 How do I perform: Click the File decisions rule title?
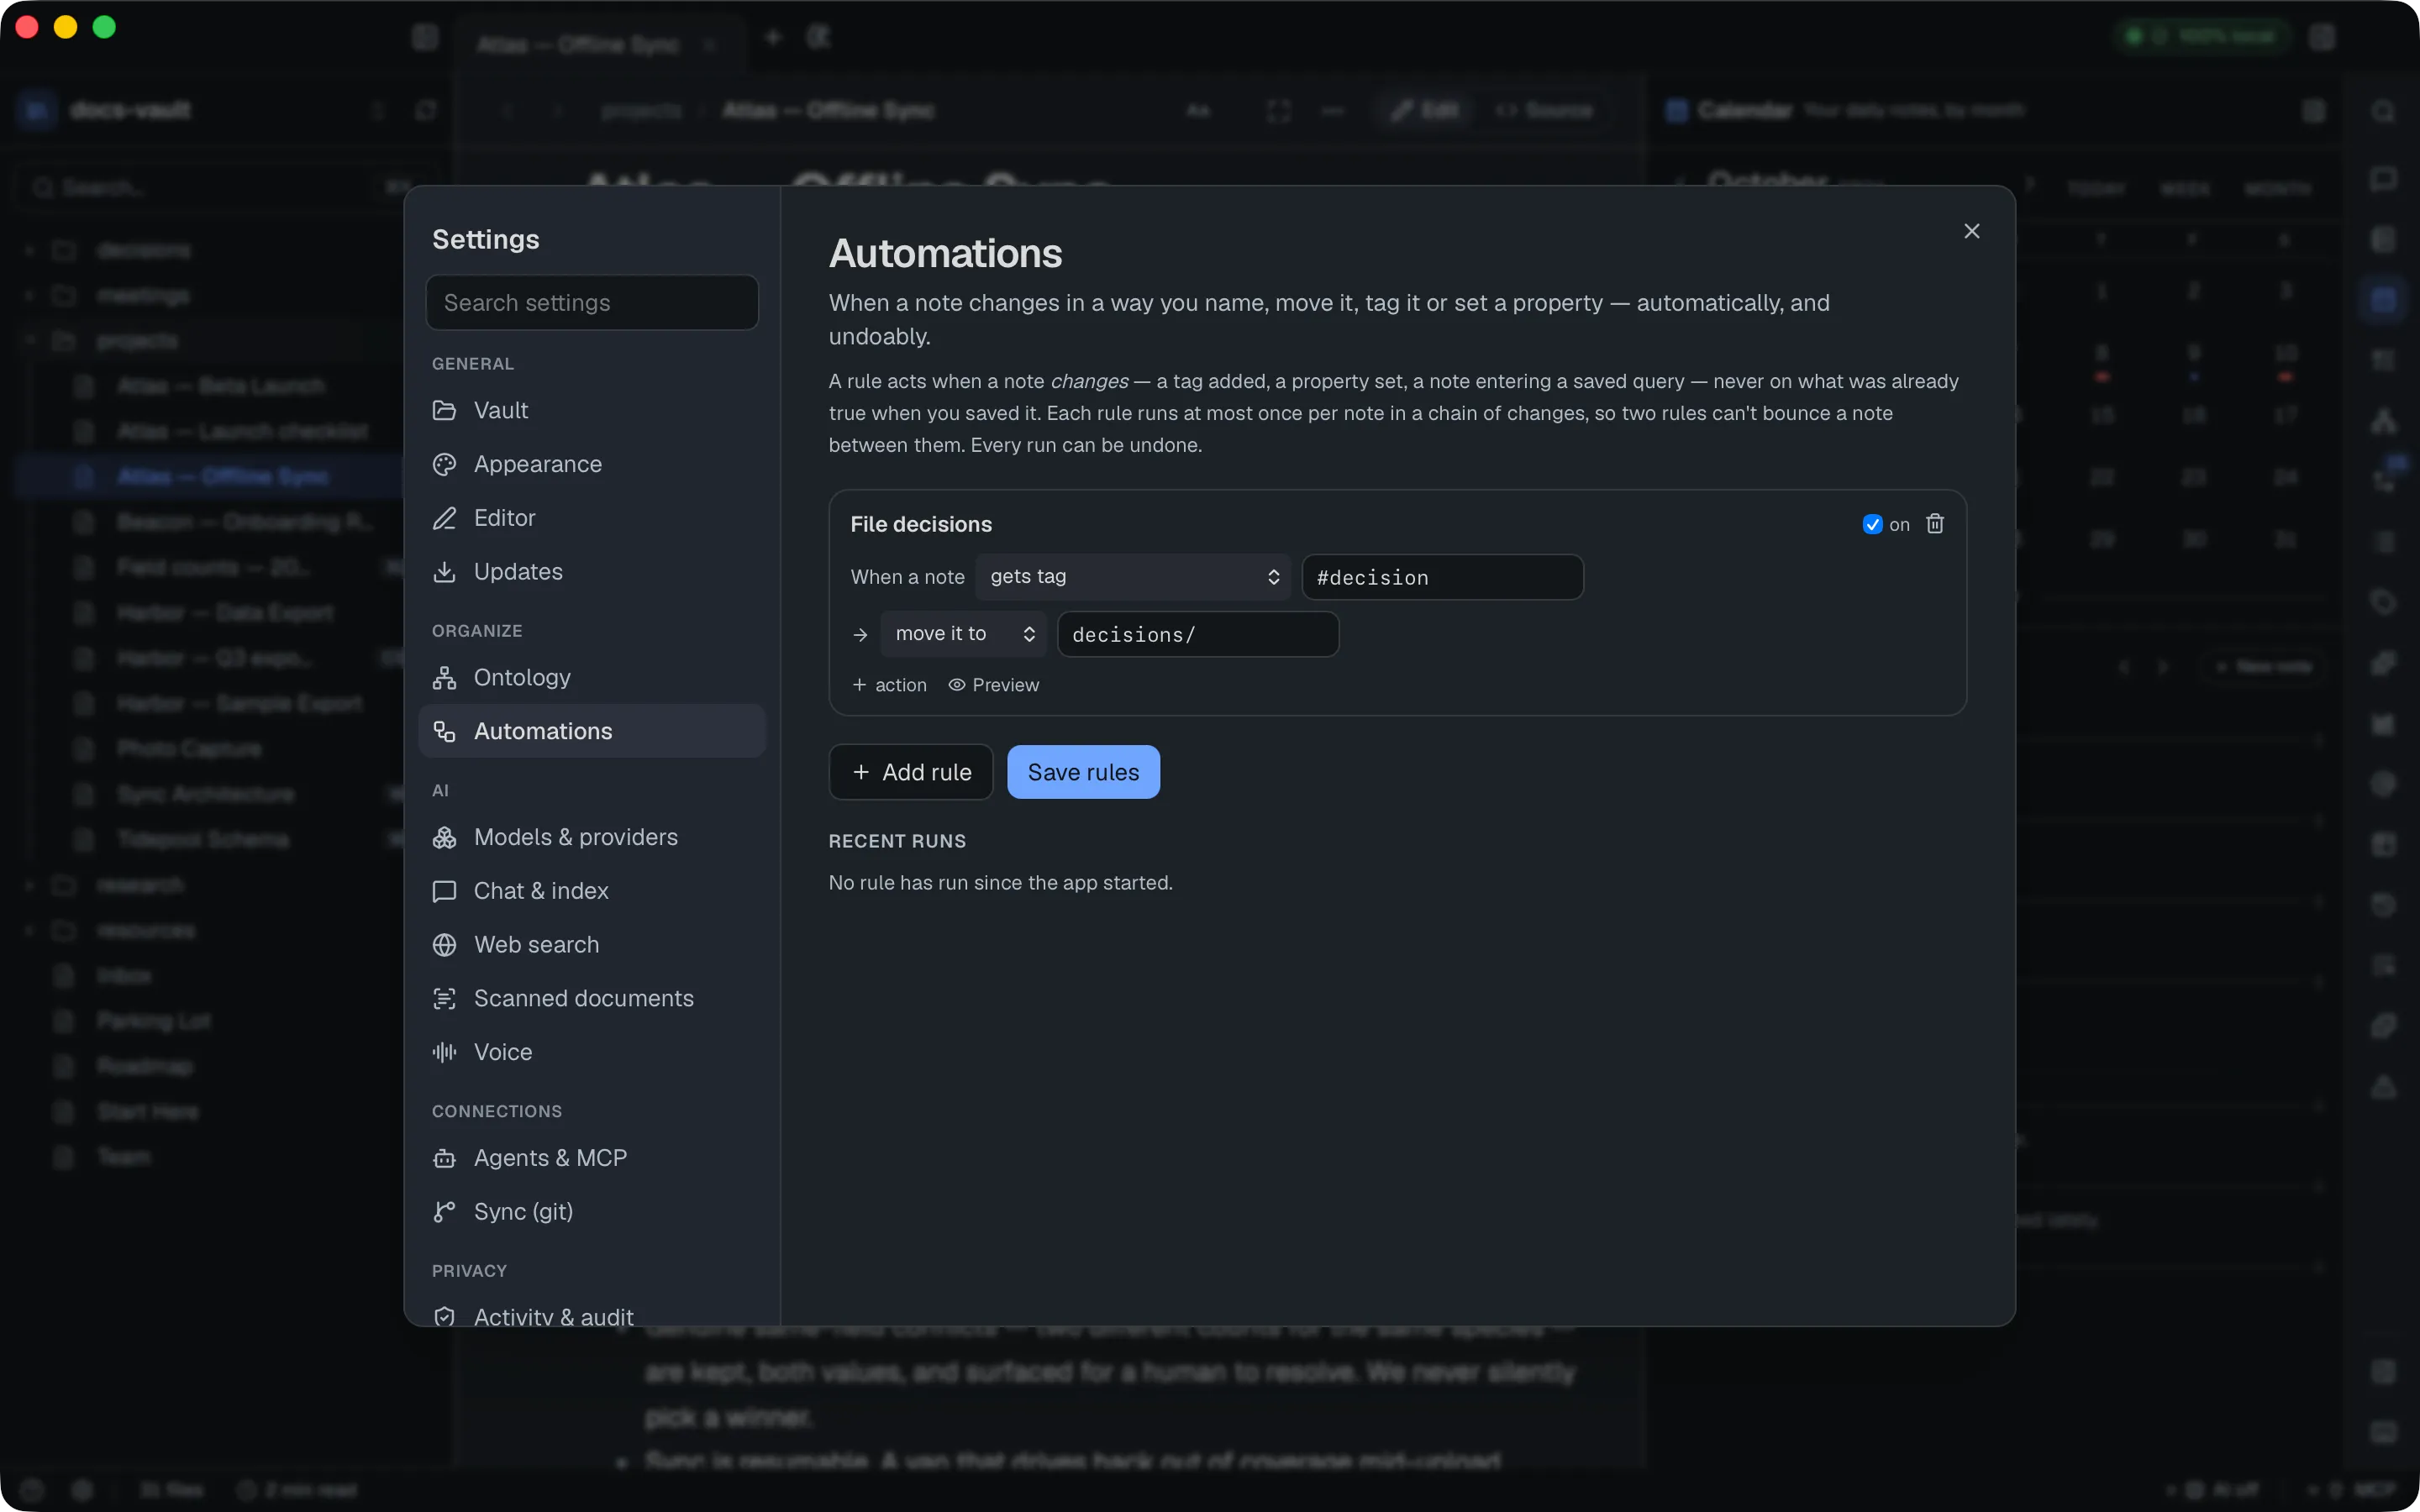[921, 524]
